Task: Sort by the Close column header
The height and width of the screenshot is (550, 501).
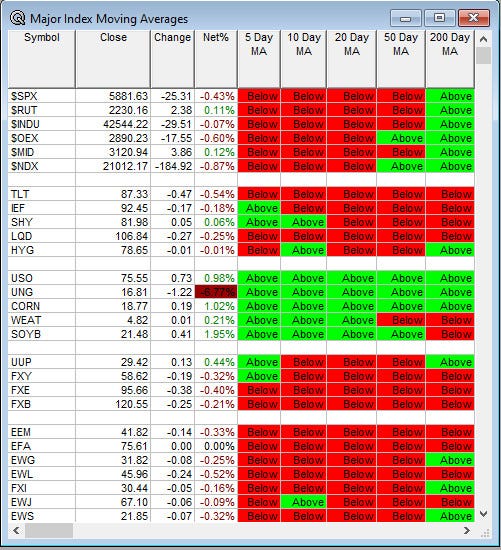Action: coord(113,59)
